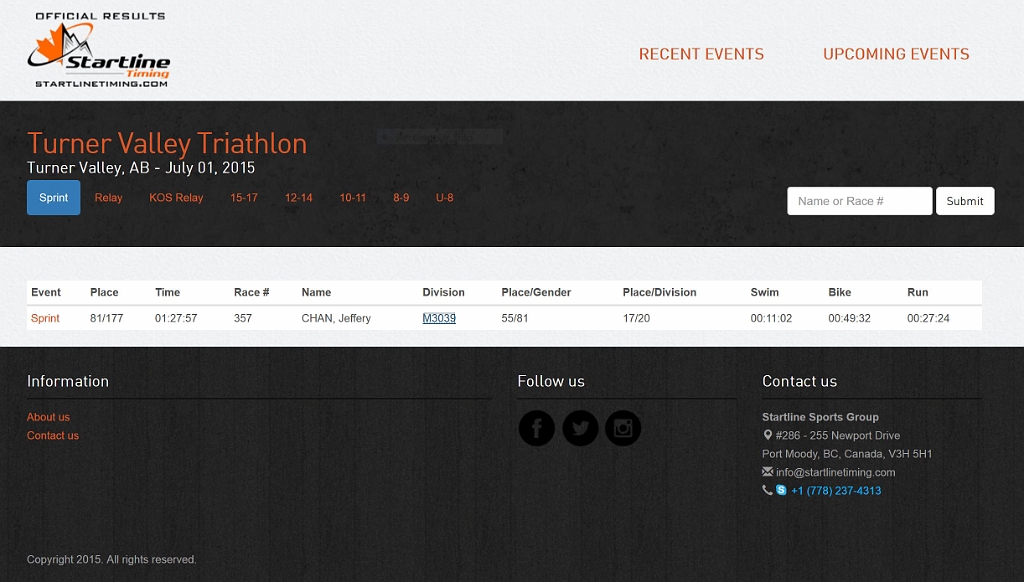Focus the Name or Race # search field
This screenshot has width=1024, height=582.
[859, 201]
